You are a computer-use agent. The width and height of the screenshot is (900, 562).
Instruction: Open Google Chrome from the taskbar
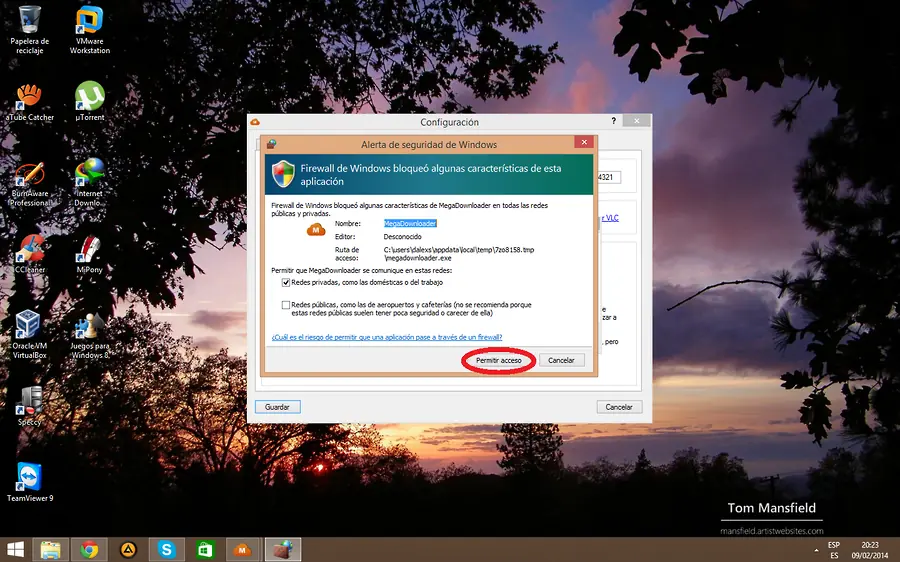pyautogui.click(x=89, y=549)
